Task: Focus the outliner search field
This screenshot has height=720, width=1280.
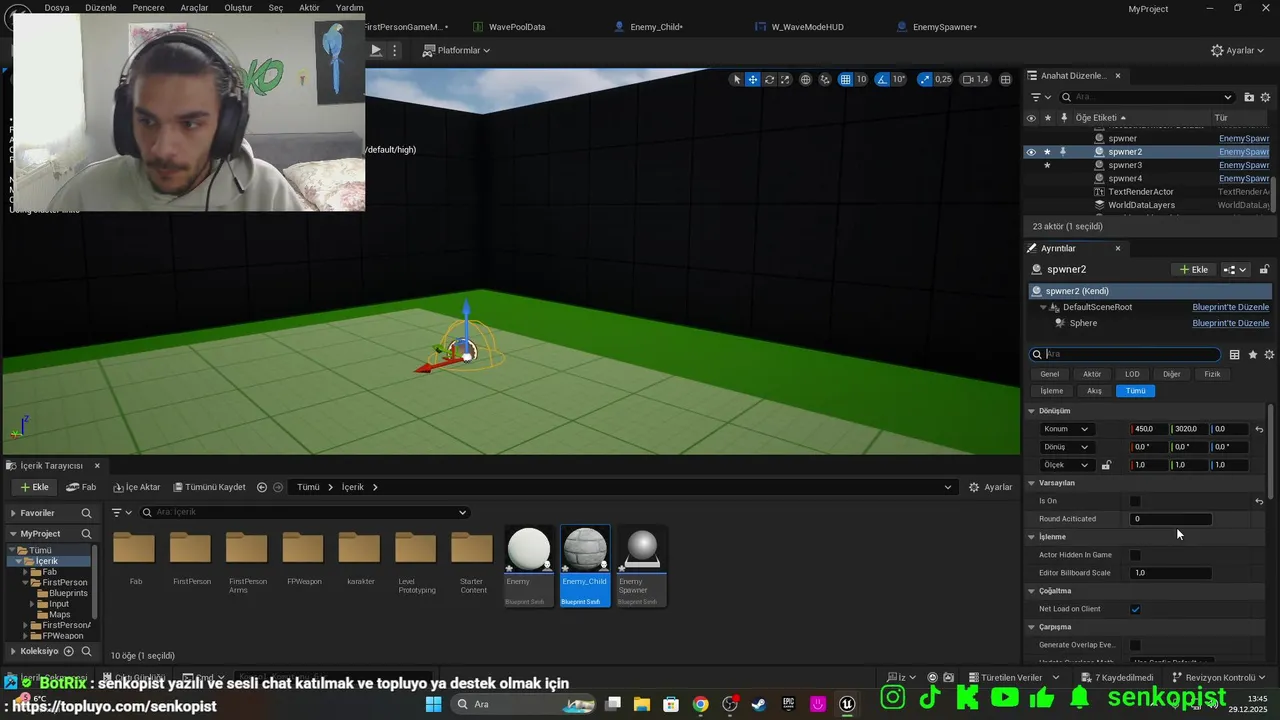Action: [1147, 97]
